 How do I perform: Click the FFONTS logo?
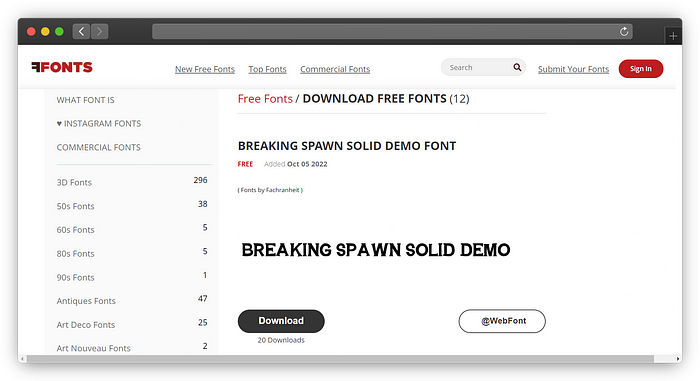click(x=62, y=67)
